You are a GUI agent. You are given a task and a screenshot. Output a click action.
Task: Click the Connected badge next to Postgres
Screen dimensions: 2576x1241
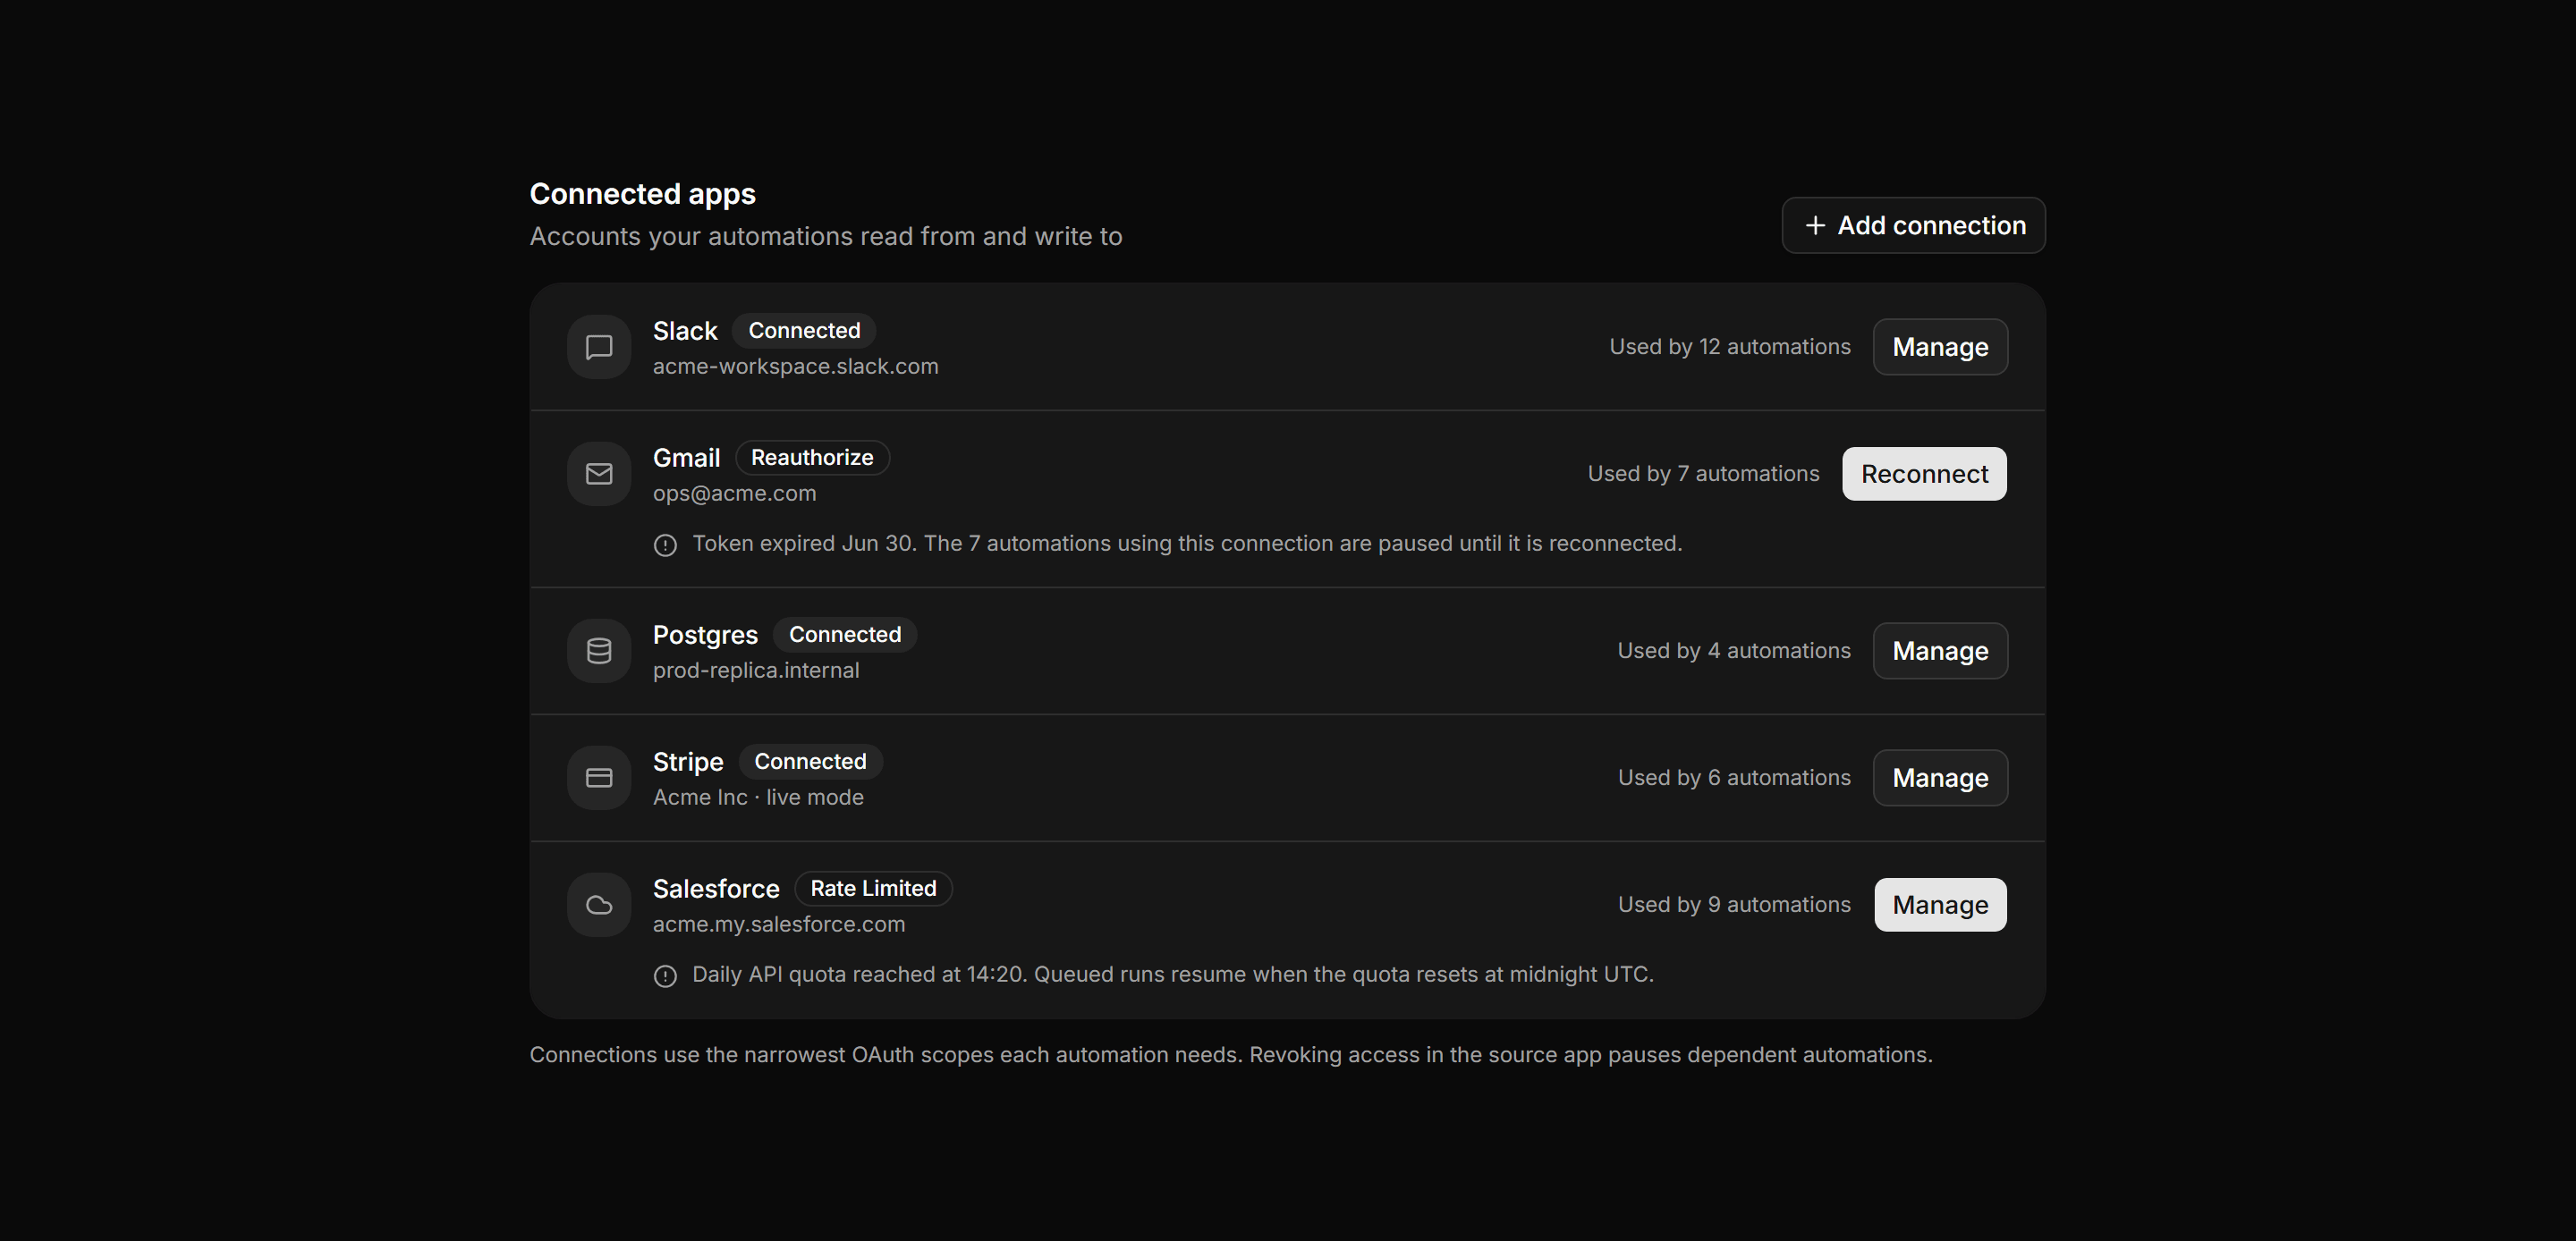point(845,634)
